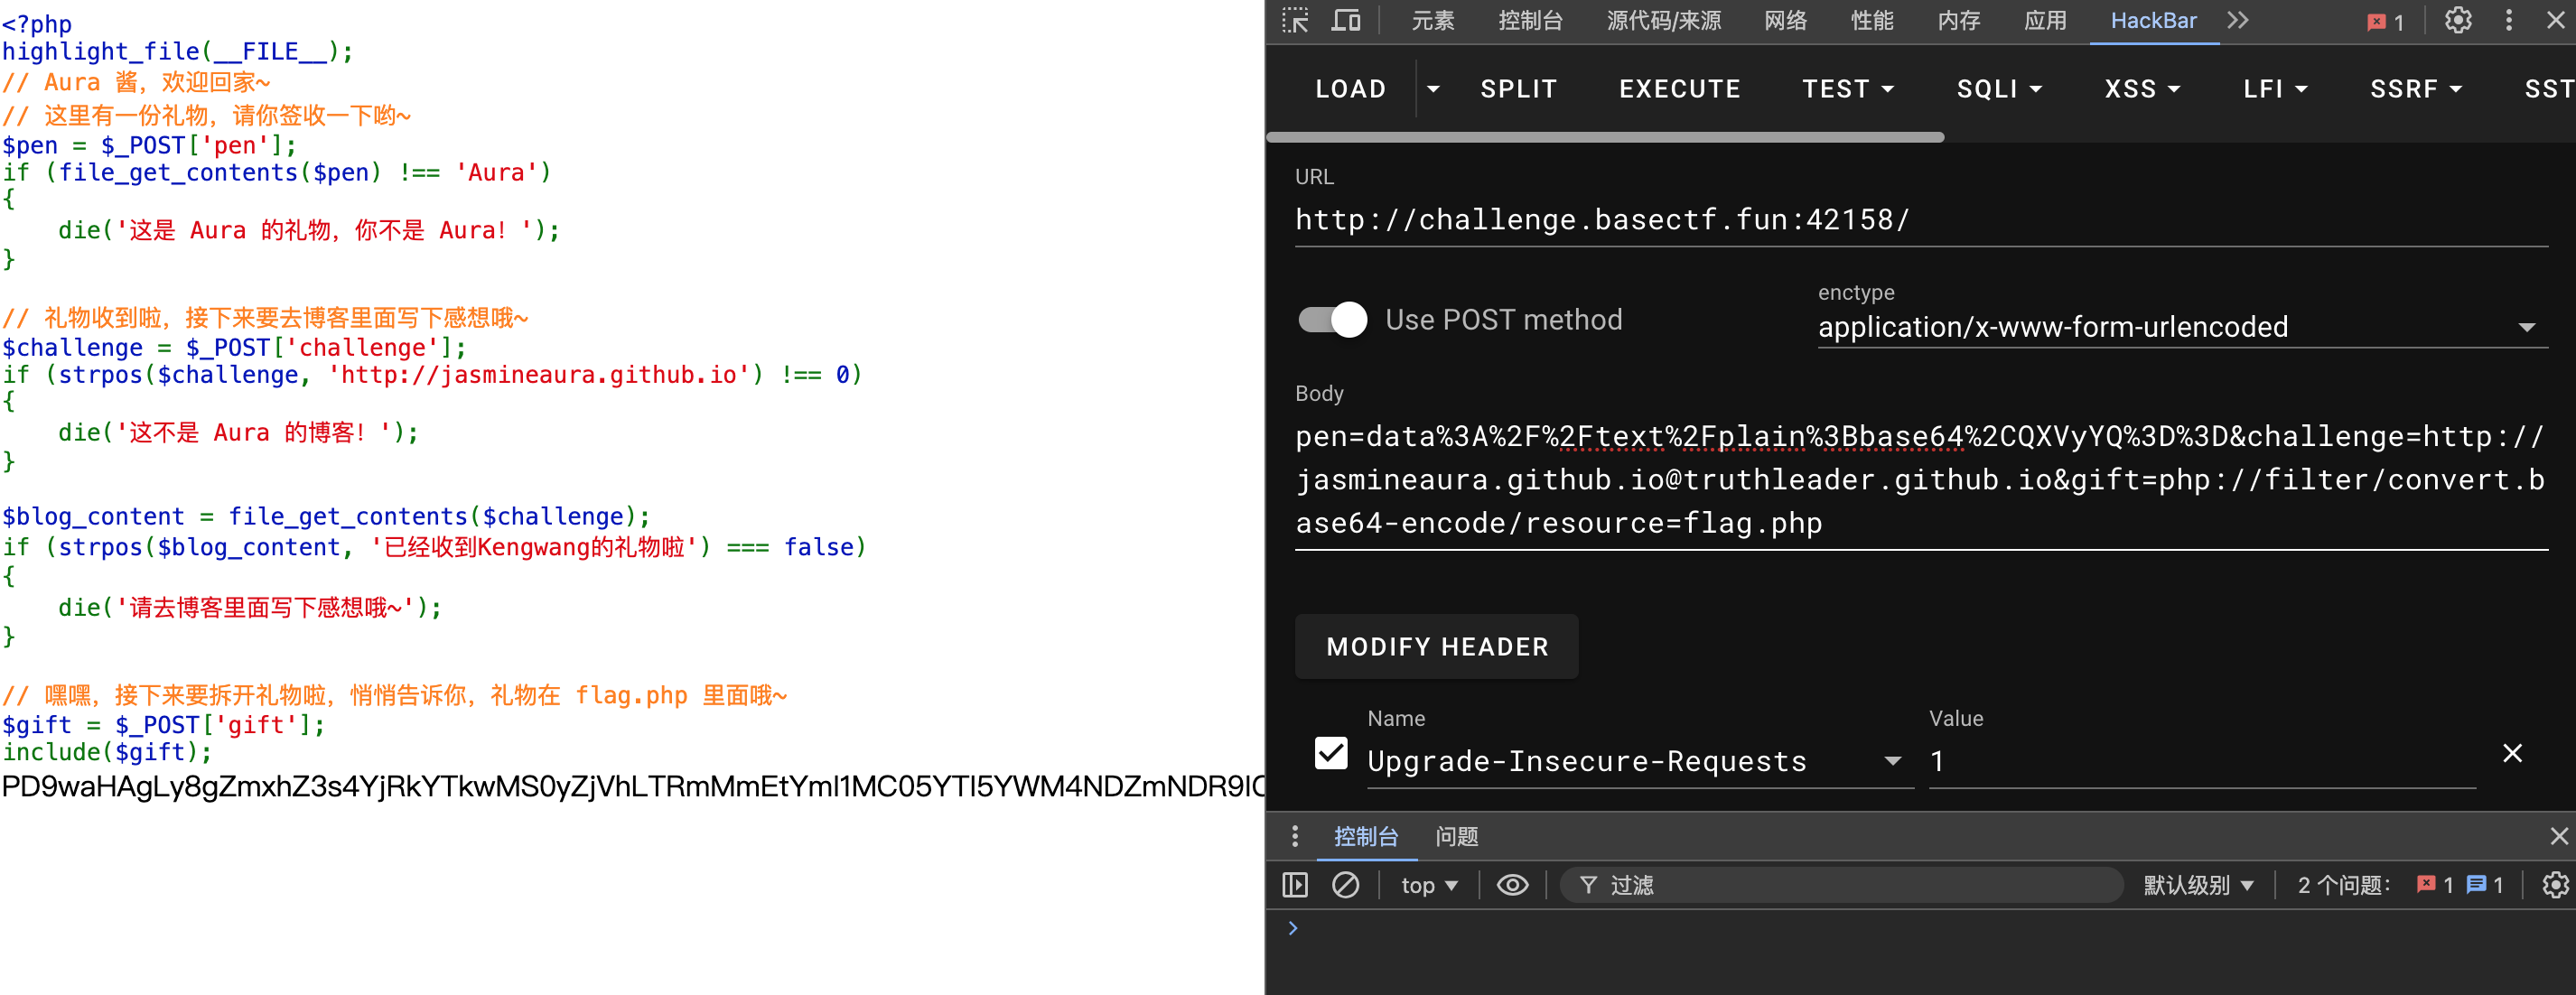Toggle the device toolbar icon
Image resolution: width=2576 pixels, height=995 pixels.
1346,21
